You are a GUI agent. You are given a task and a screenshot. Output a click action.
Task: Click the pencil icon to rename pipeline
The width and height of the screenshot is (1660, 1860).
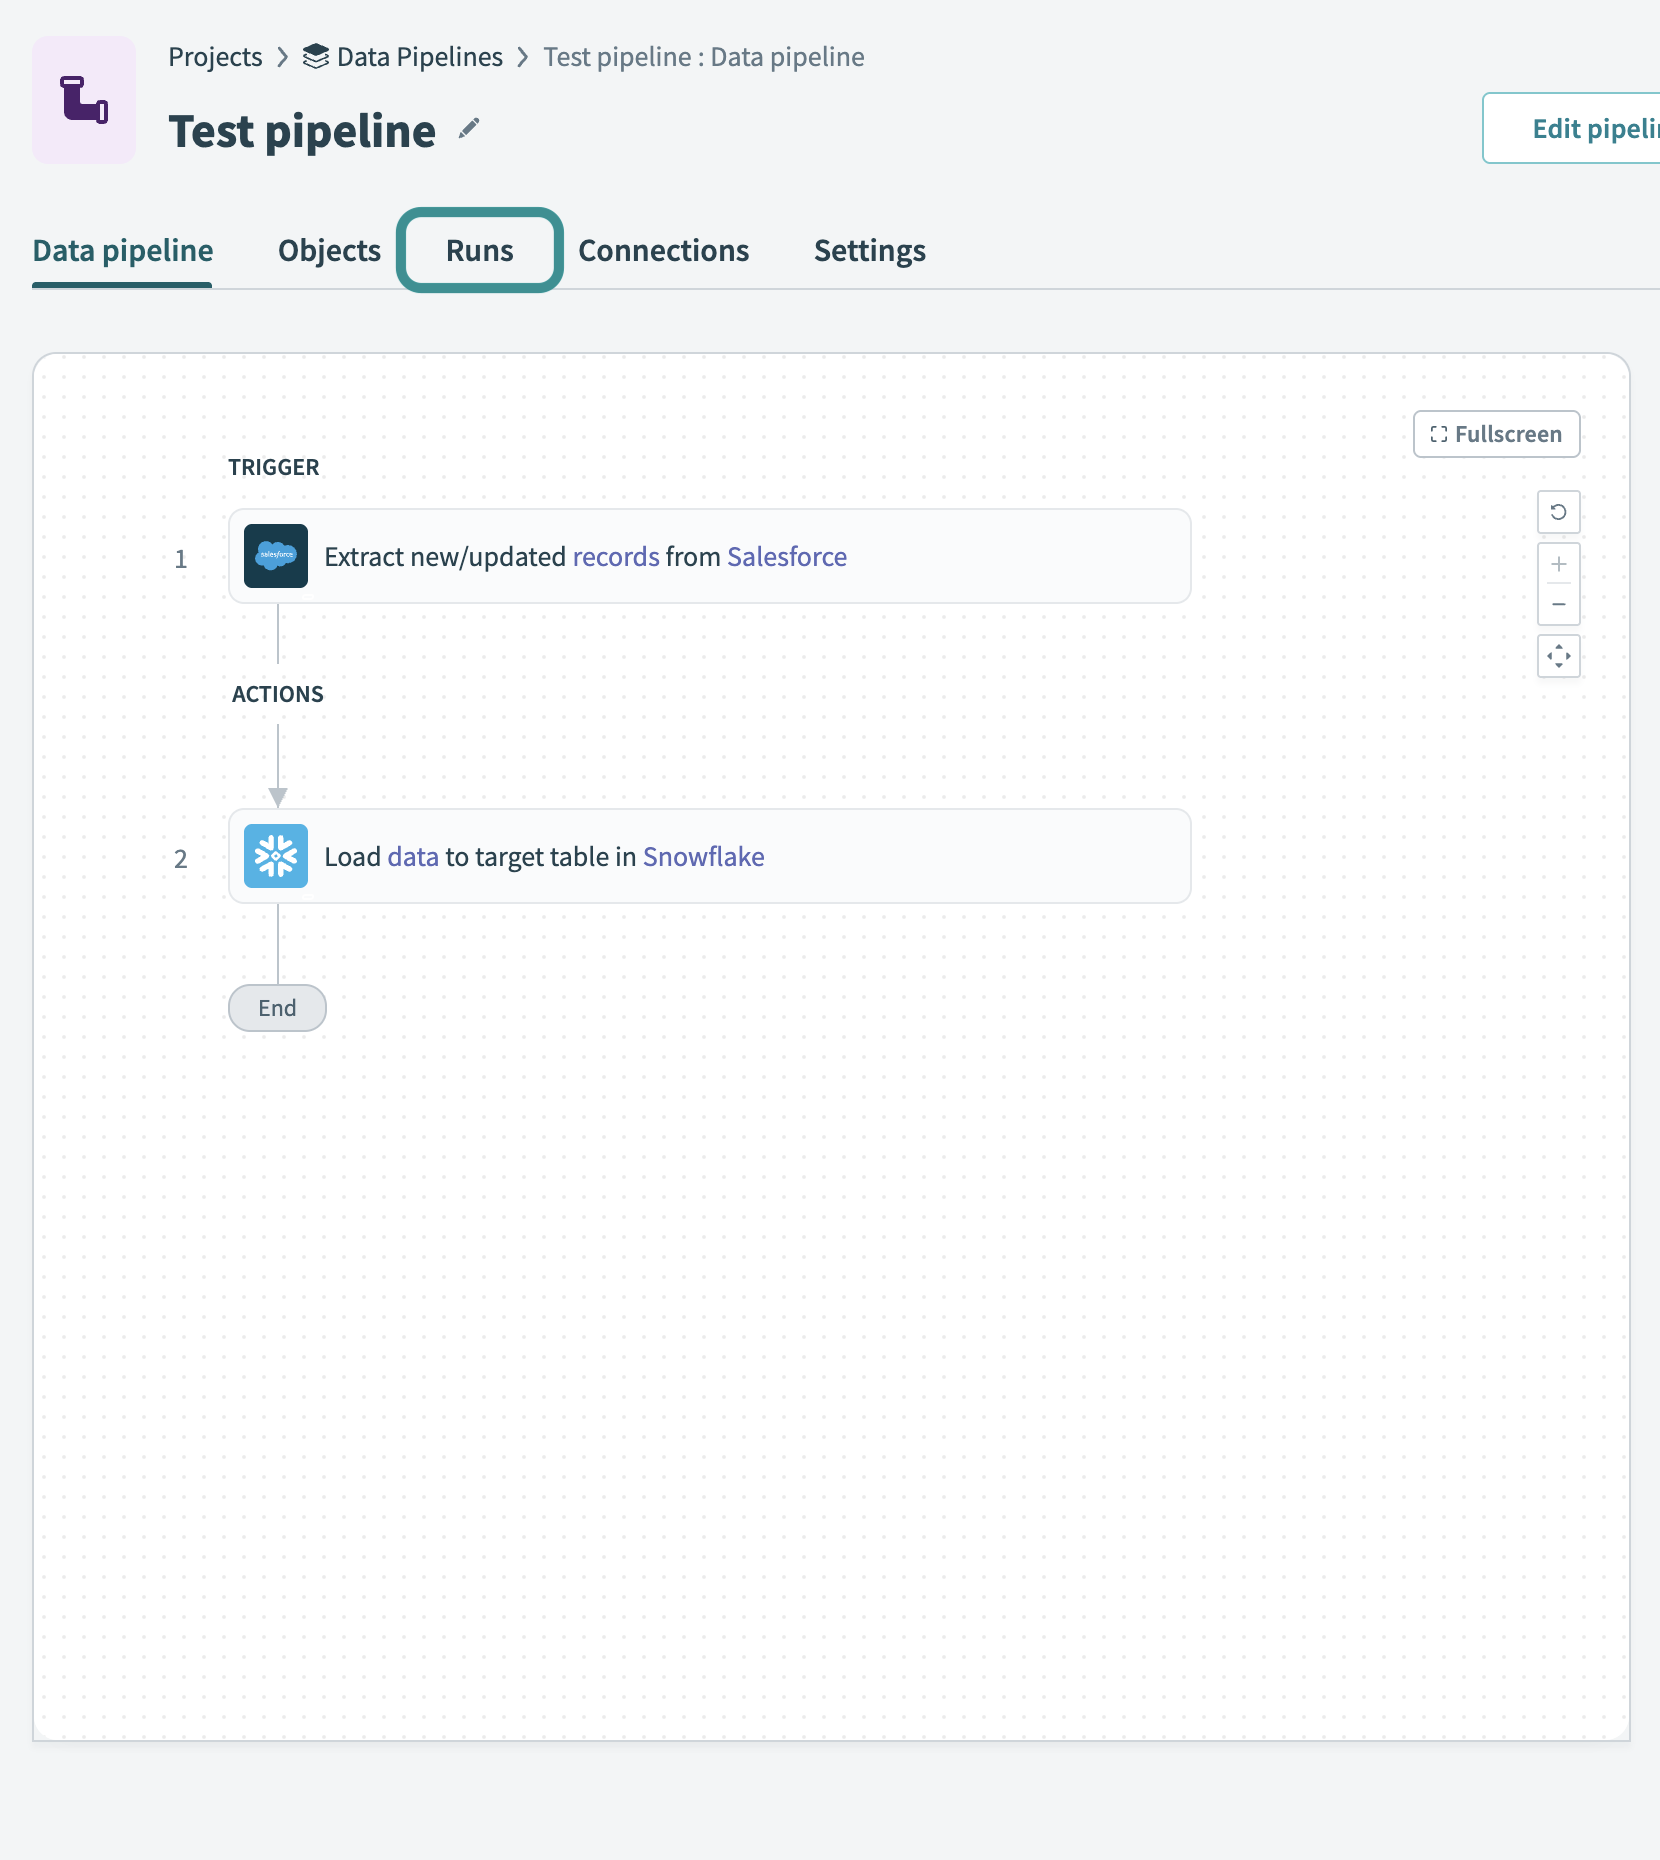(469, 129)
